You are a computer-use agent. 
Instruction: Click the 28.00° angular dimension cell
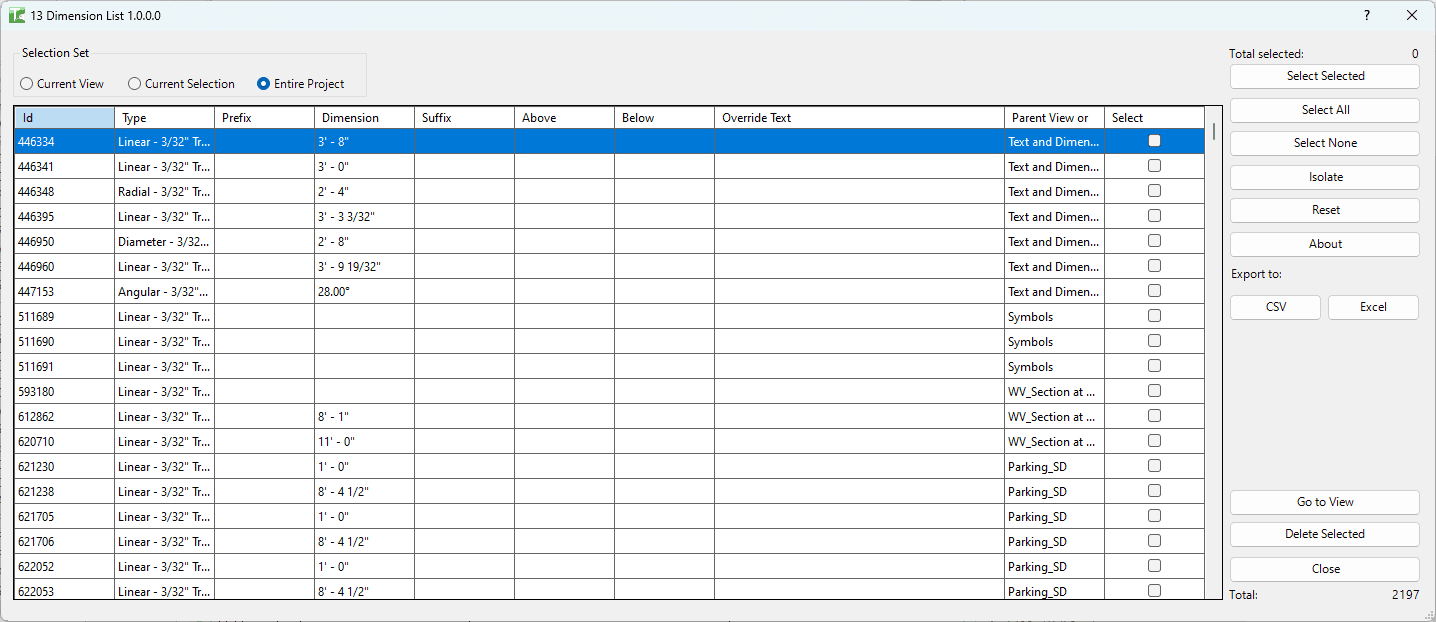tap(365, 292)
